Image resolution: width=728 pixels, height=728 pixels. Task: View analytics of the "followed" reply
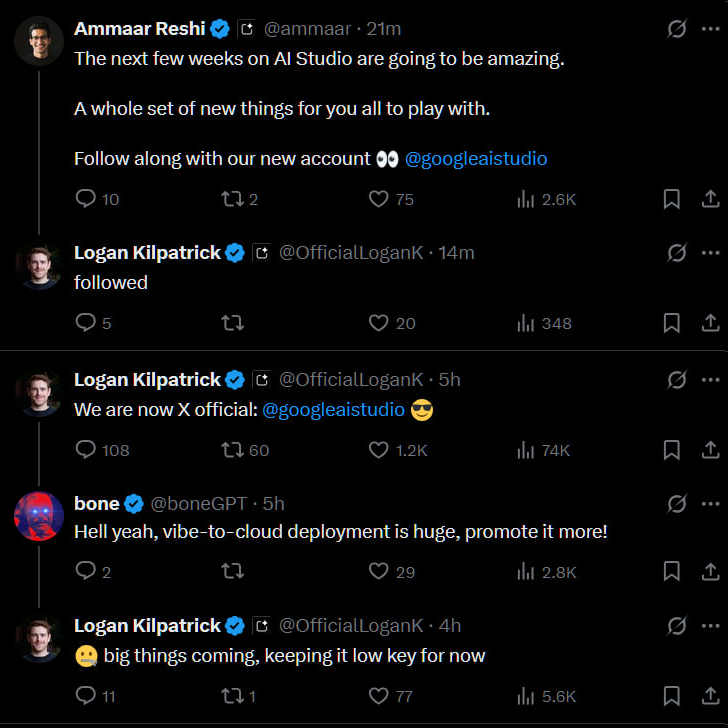pyautogui.click(x=526, y=323)
